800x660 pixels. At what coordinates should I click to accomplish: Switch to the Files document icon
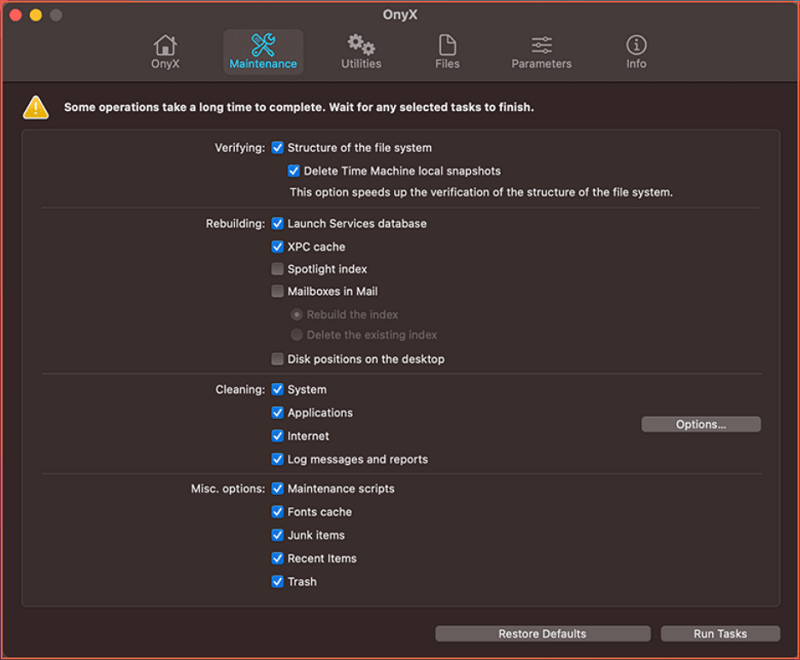[x=447, y=45]
